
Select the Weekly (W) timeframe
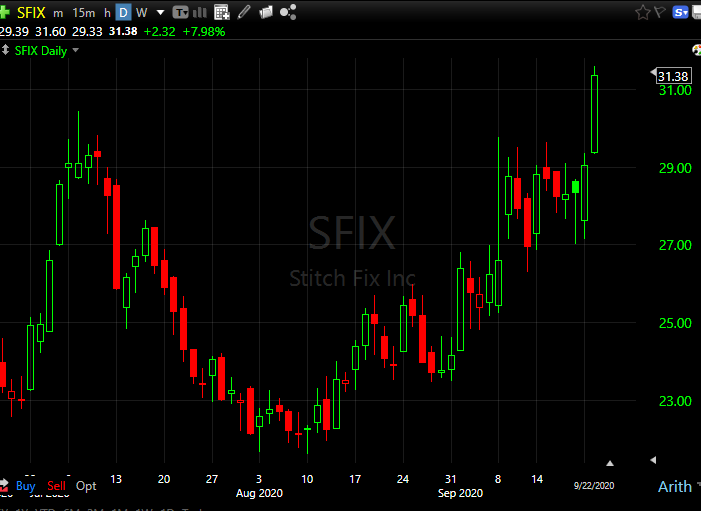141,13
